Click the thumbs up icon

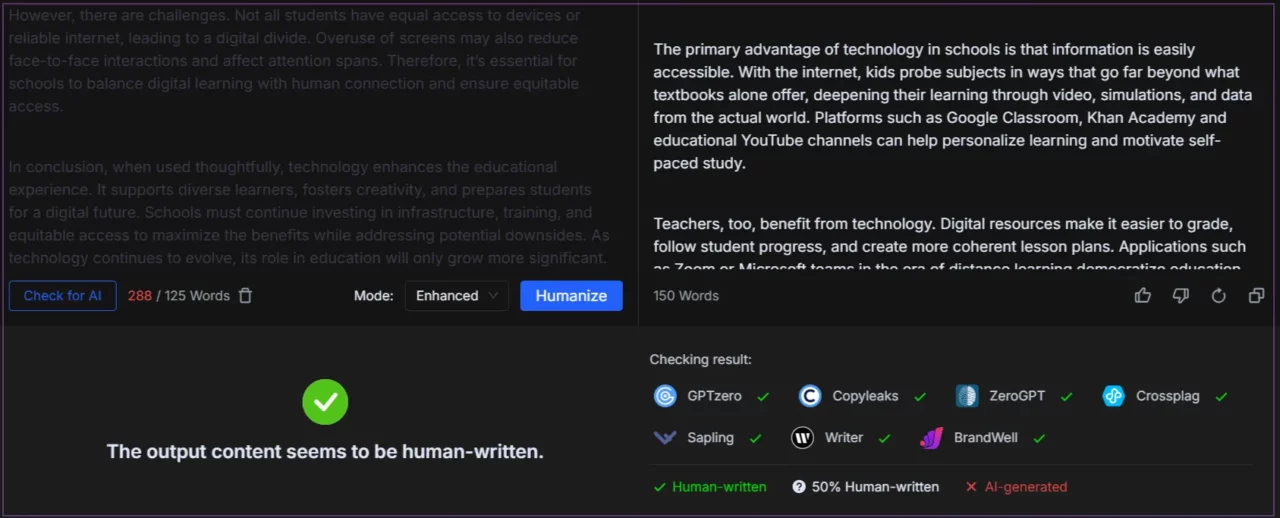[x=1143, y=296]
